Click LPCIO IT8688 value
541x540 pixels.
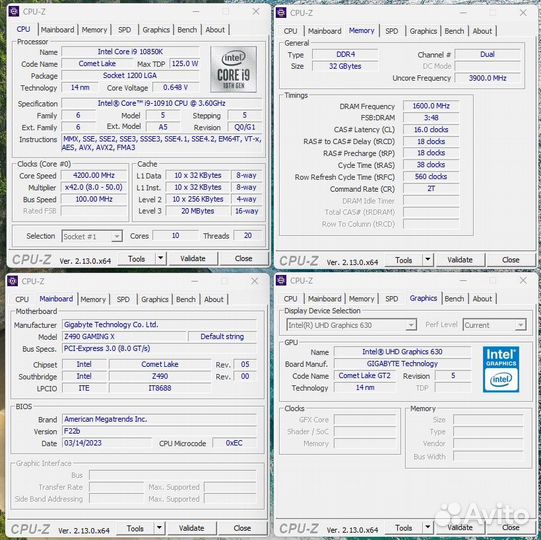(160, 388)
